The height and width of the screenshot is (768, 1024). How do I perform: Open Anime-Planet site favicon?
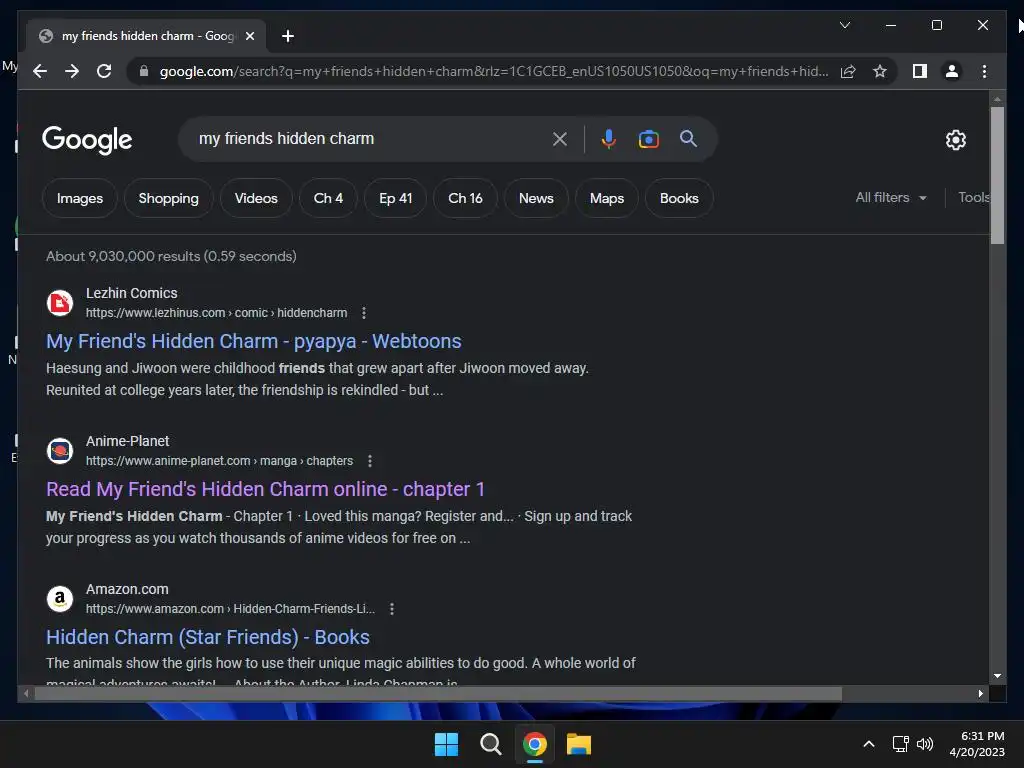60,451
